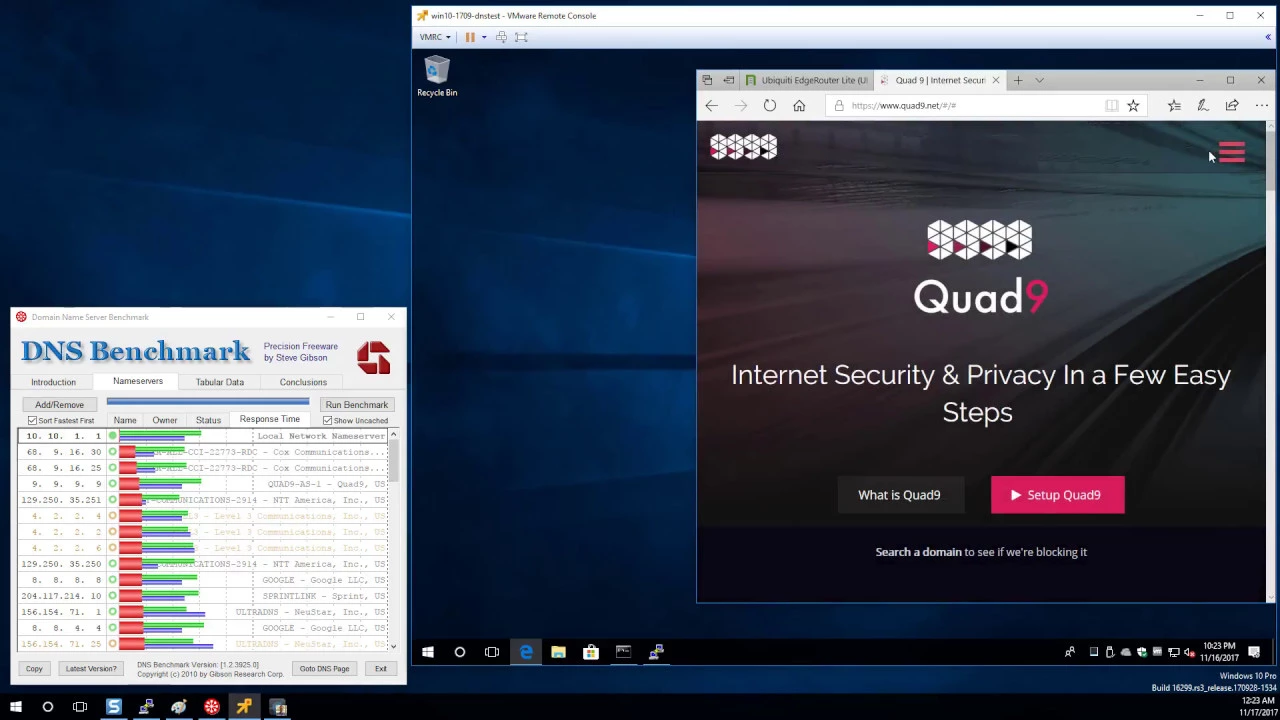Open File Explorer on the guest taskbar
Screen dimensions: 1280x720
[x=558, y=652]
